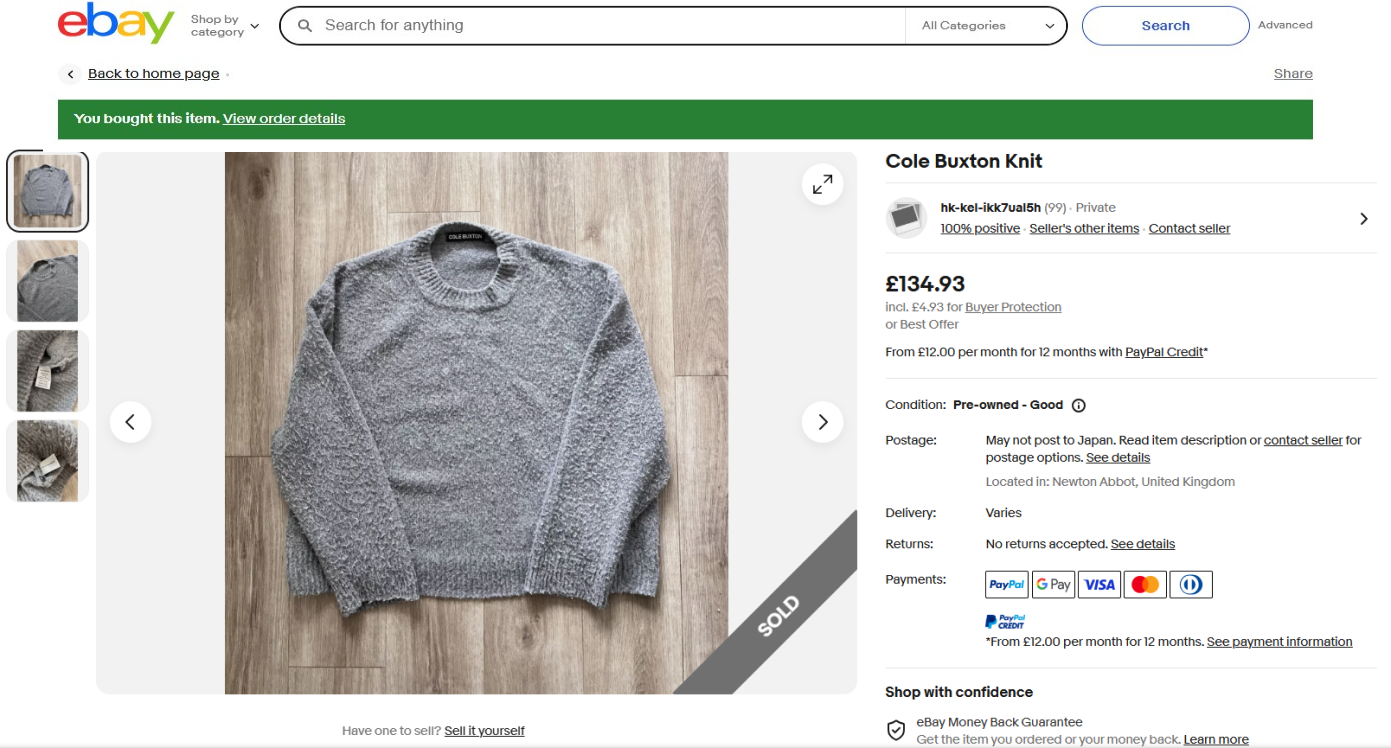The width and height of the screenshot is (1391, 748).
Task: Go back to home page link
Action: click(154, 74)
